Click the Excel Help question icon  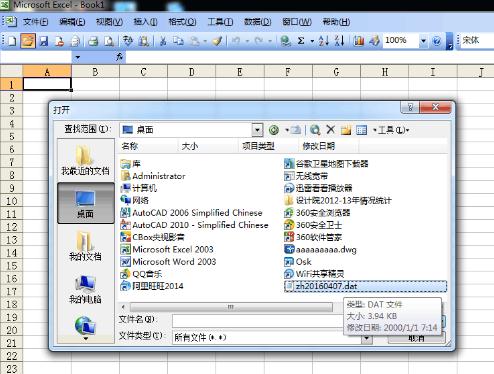[436, 41]
